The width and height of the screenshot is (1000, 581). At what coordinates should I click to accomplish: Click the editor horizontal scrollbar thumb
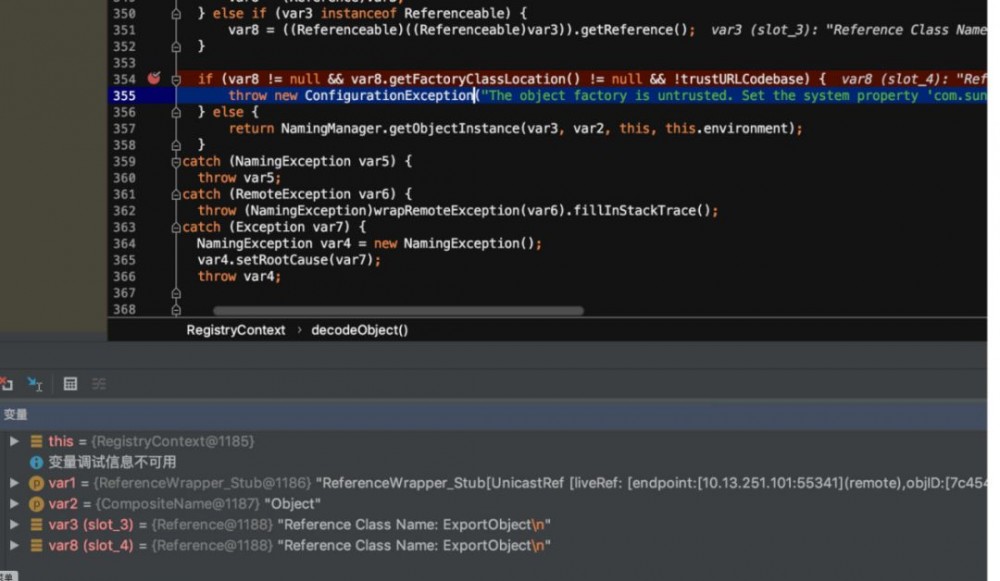(x=398, y=311)
